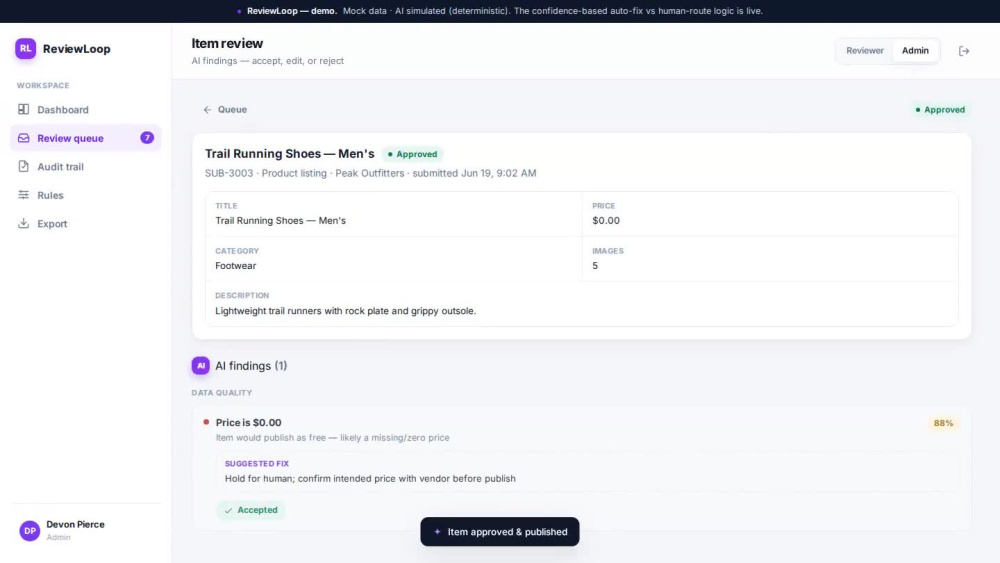Click the demo banner text at top

tap(505, 11)
